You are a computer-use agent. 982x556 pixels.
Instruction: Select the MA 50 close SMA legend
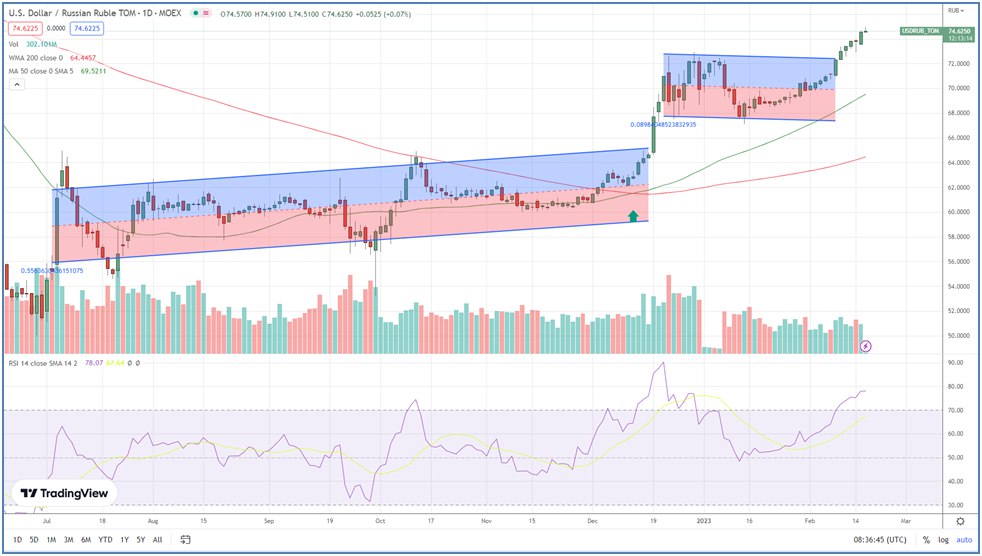pyautogui.click(x=41, y=71)
